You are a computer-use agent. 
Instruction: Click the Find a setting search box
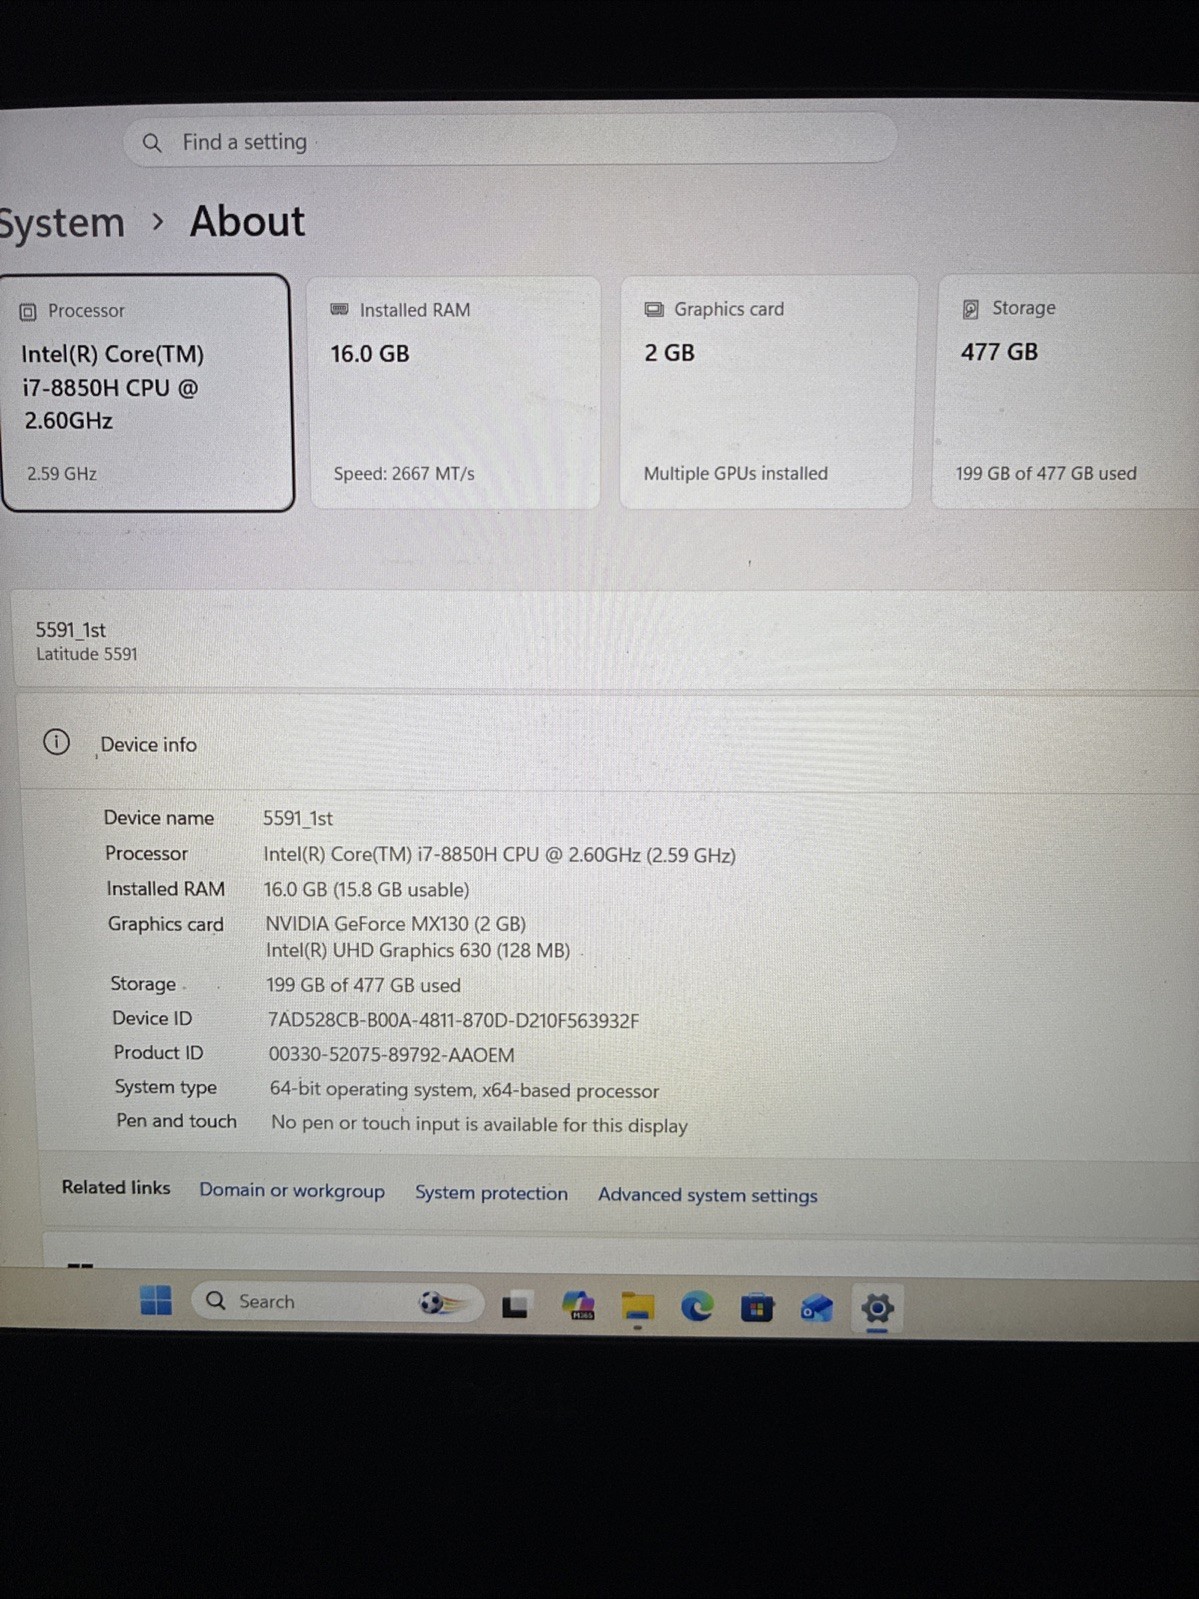click(510, 140)
